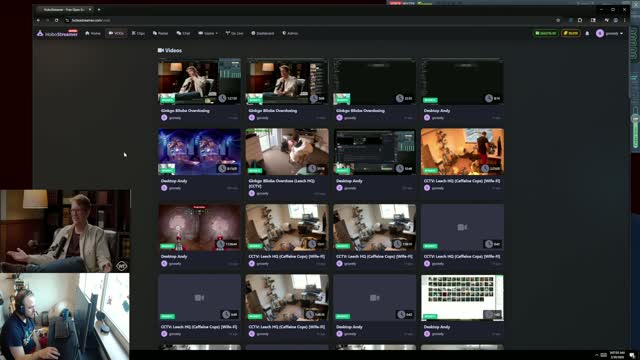Expand the Game dropdown in the navbar

click(208, 33)
